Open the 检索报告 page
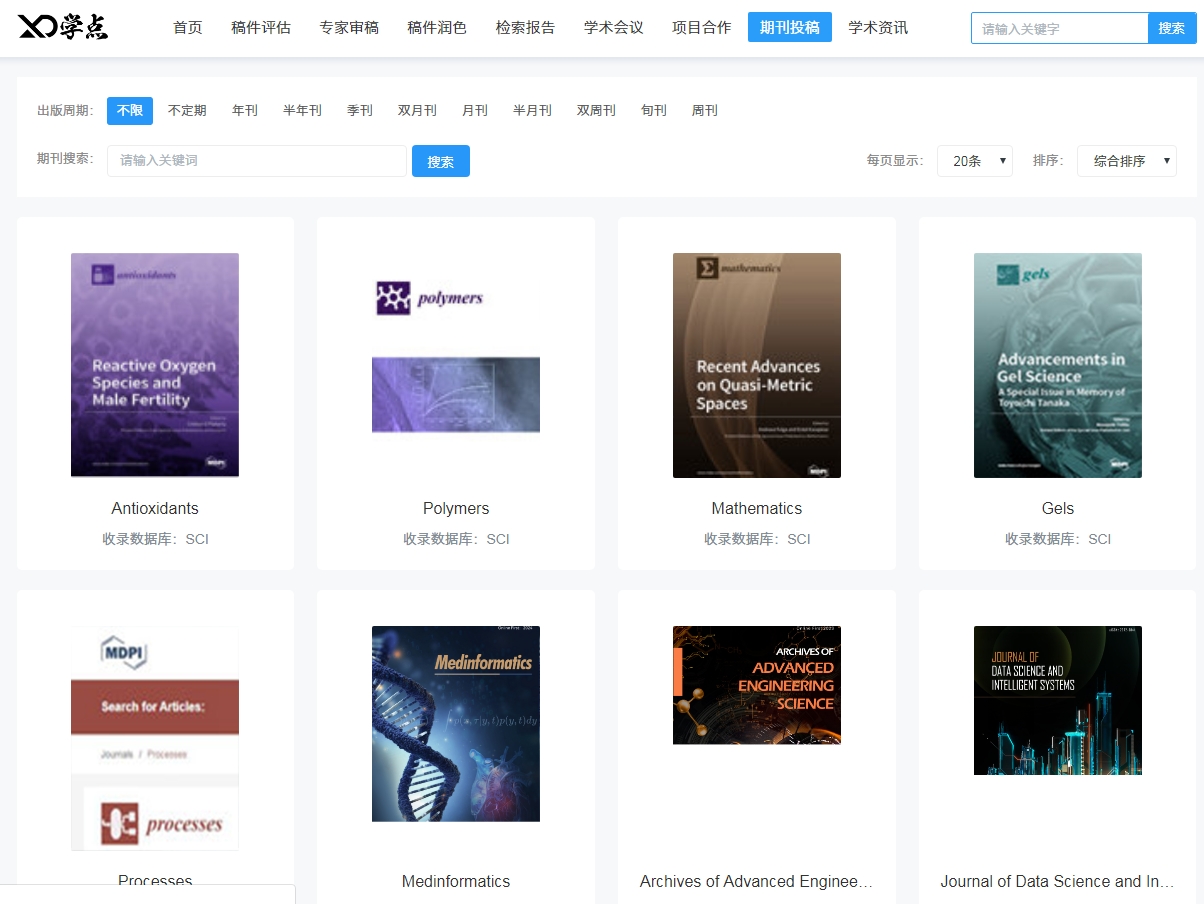 click(525, 28)
